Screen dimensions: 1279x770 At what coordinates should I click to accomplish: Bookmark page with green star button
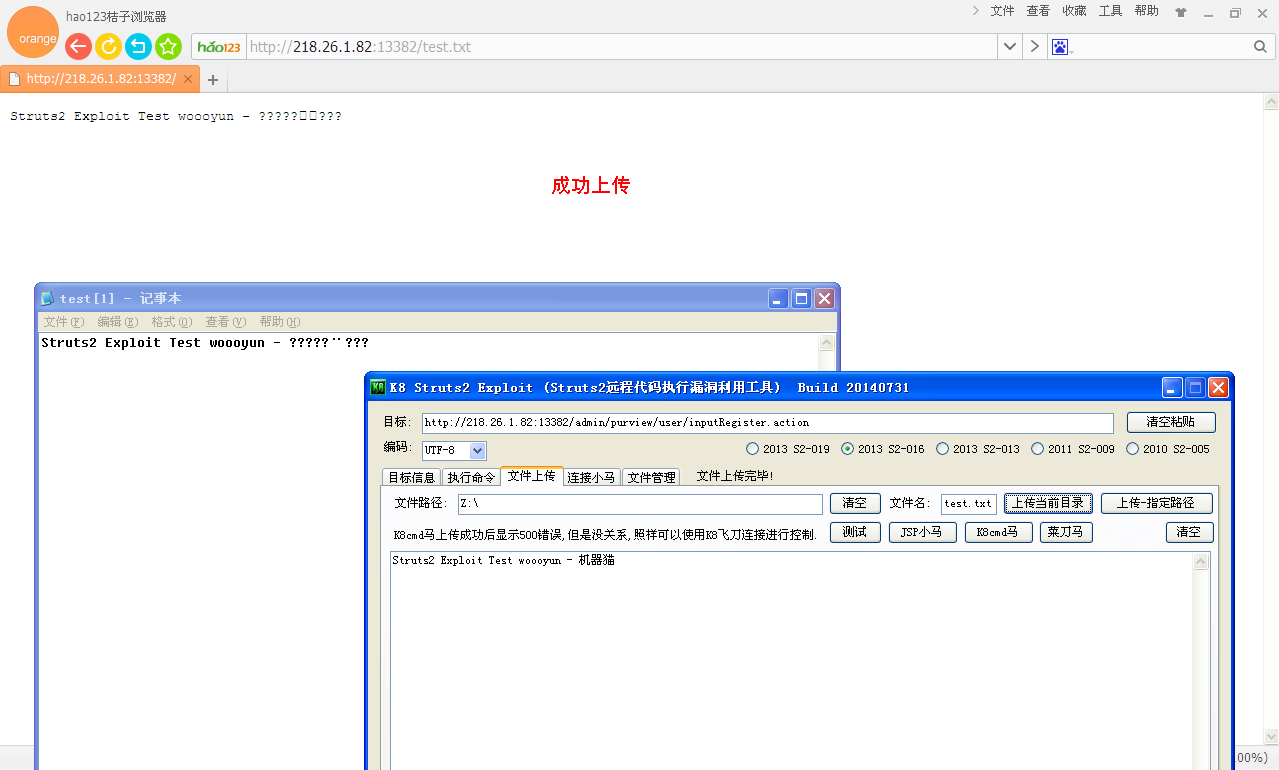click(x=168, y=46)
